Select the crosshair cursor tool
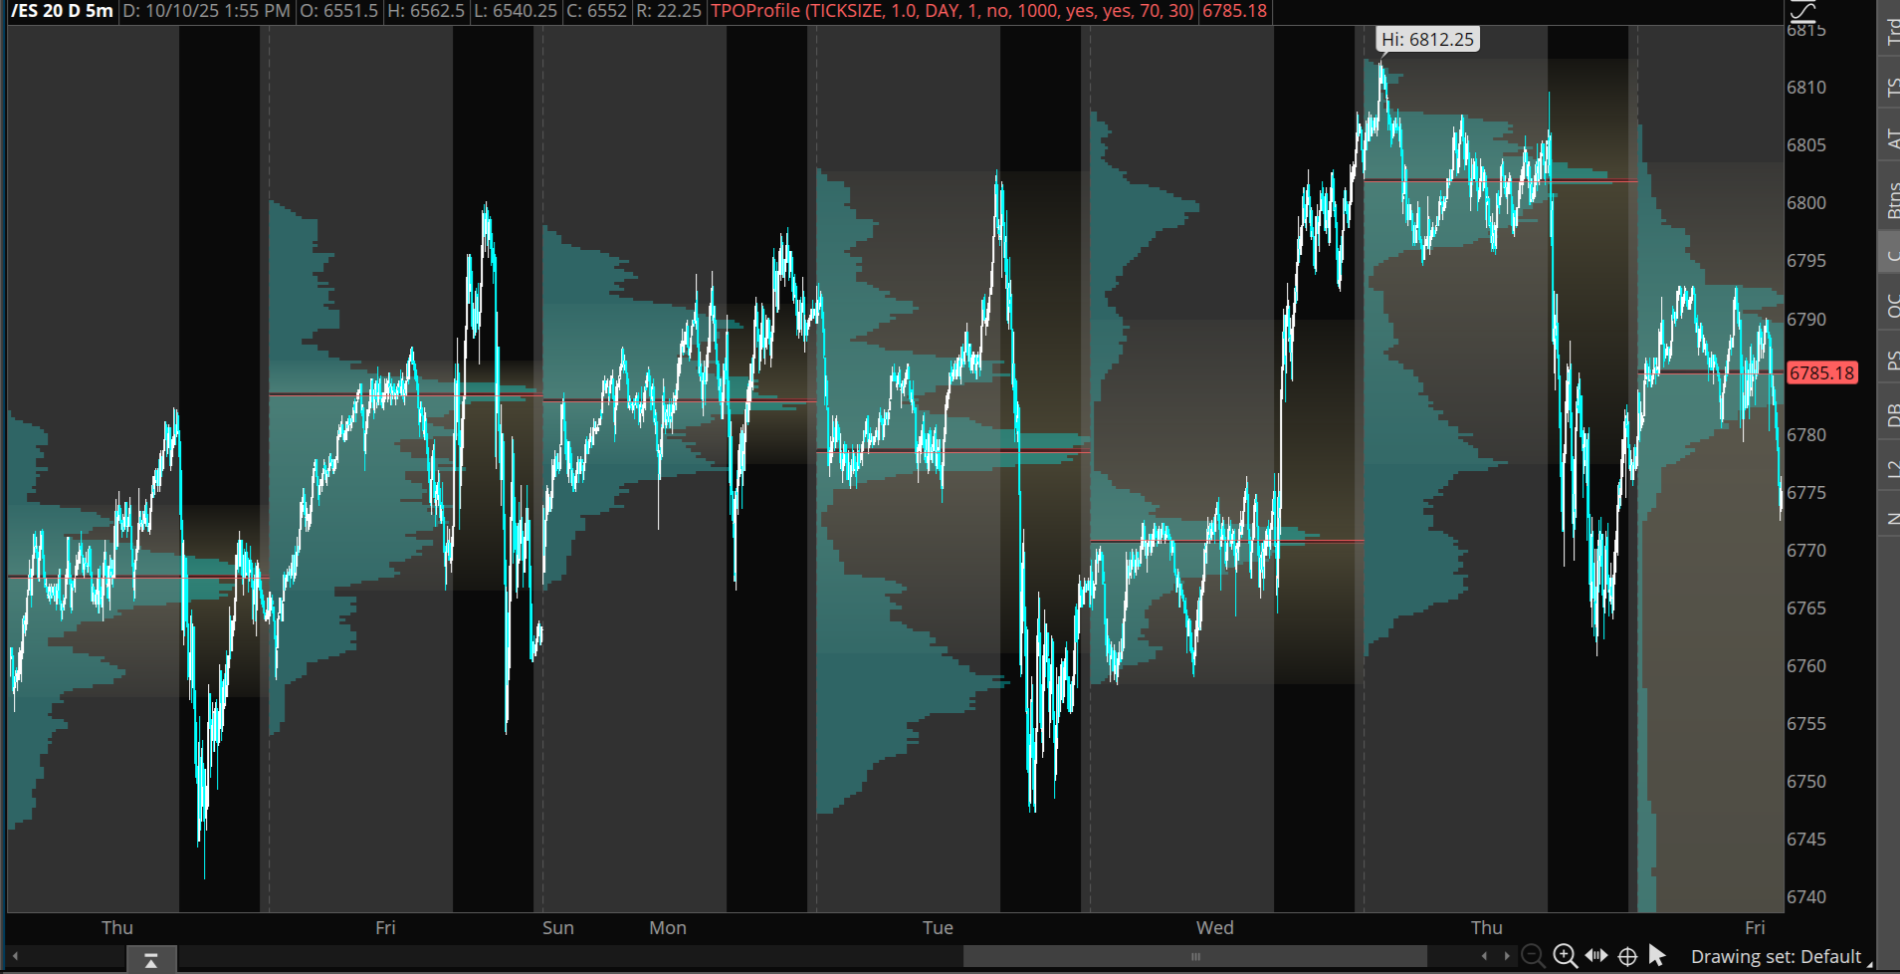This screenshot has height=974, width=1900. [1628, 956]
